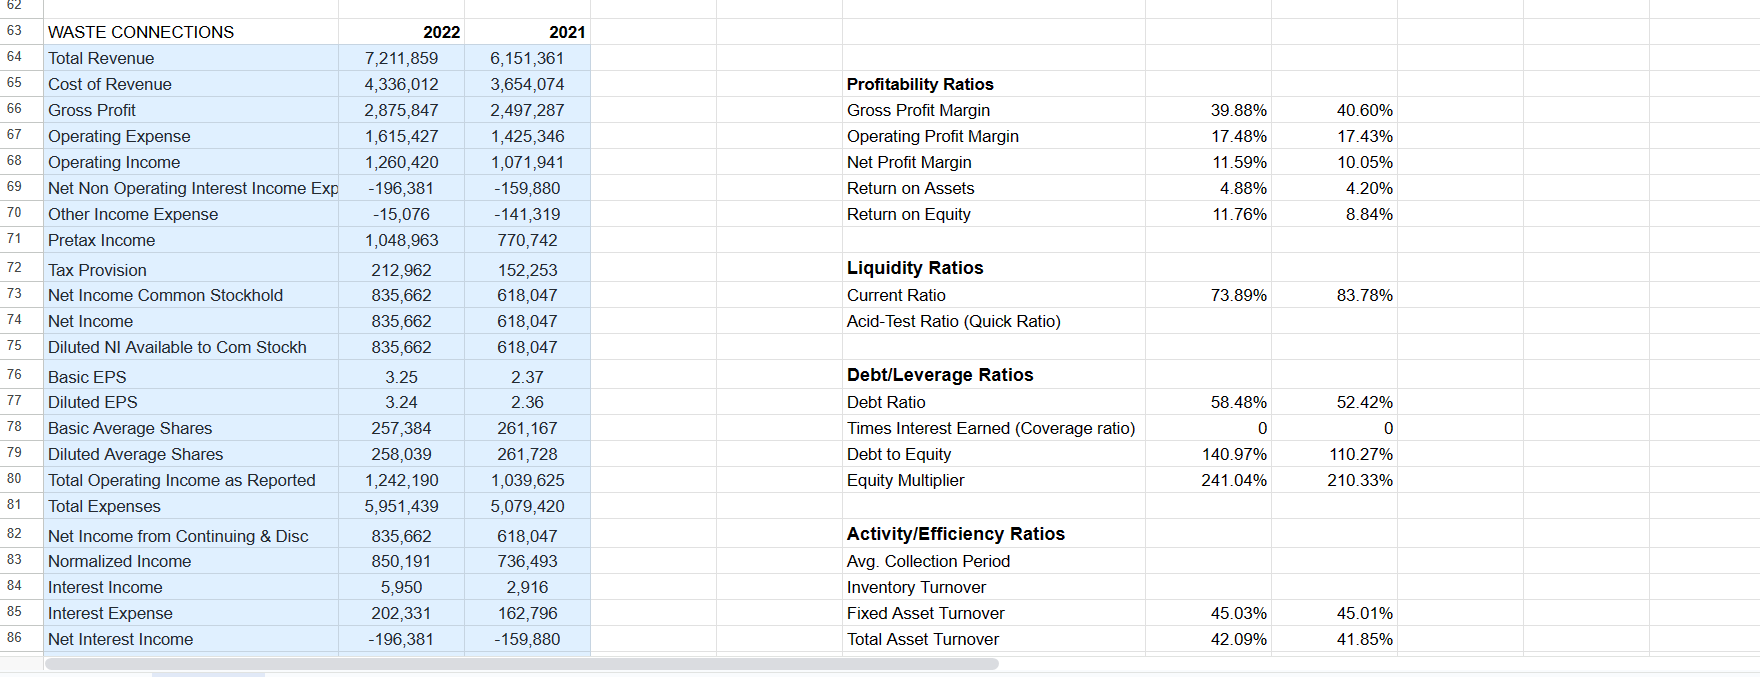The height and width of the screenshot is (677, 1760).
Task: Select Operating Expense value 1,615,427
Action: click(x=401, y=136)
